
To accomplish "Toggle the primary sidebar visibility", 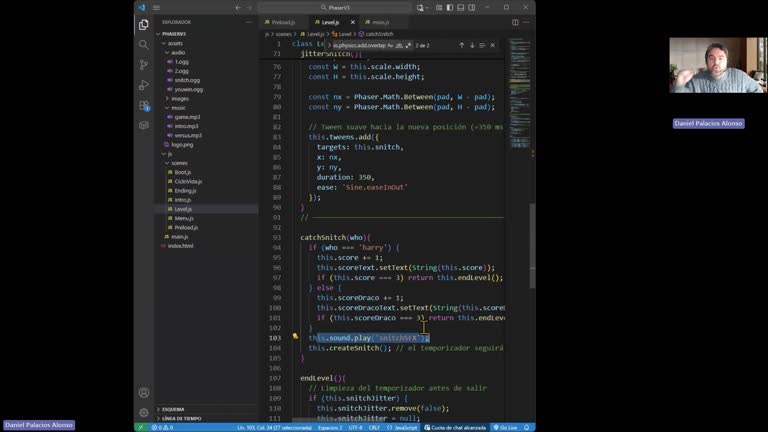I will (450, 7).
